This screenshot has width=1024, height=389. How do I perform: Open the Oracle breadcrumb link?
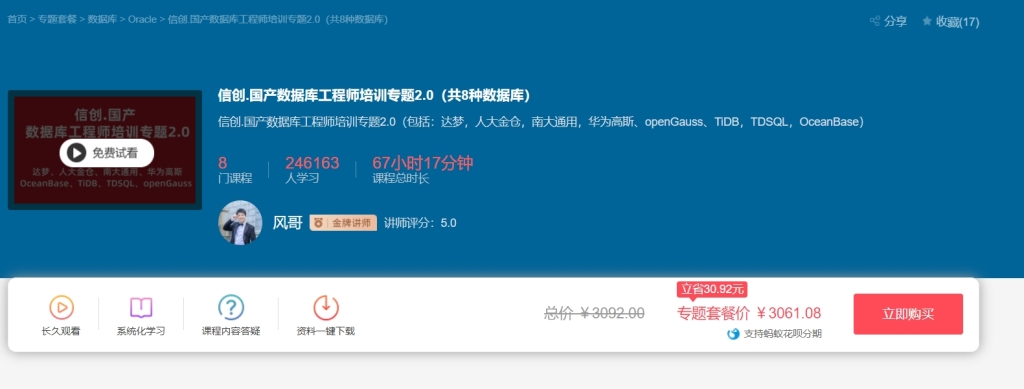click(142, 20)
